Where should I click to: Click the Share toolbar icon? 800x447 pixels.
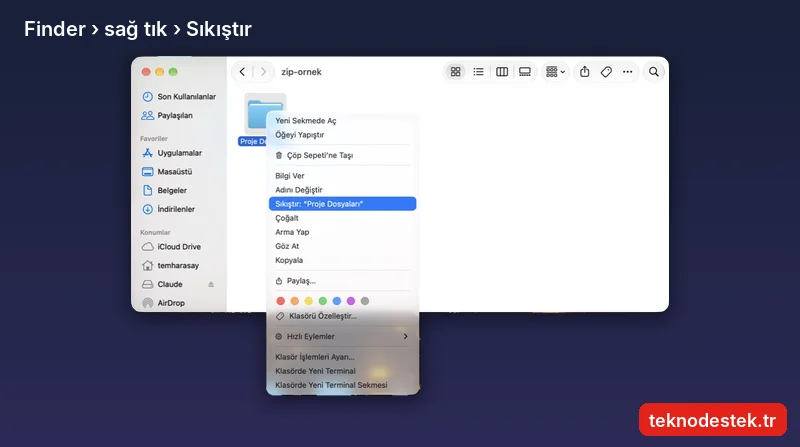click(585, 72)
